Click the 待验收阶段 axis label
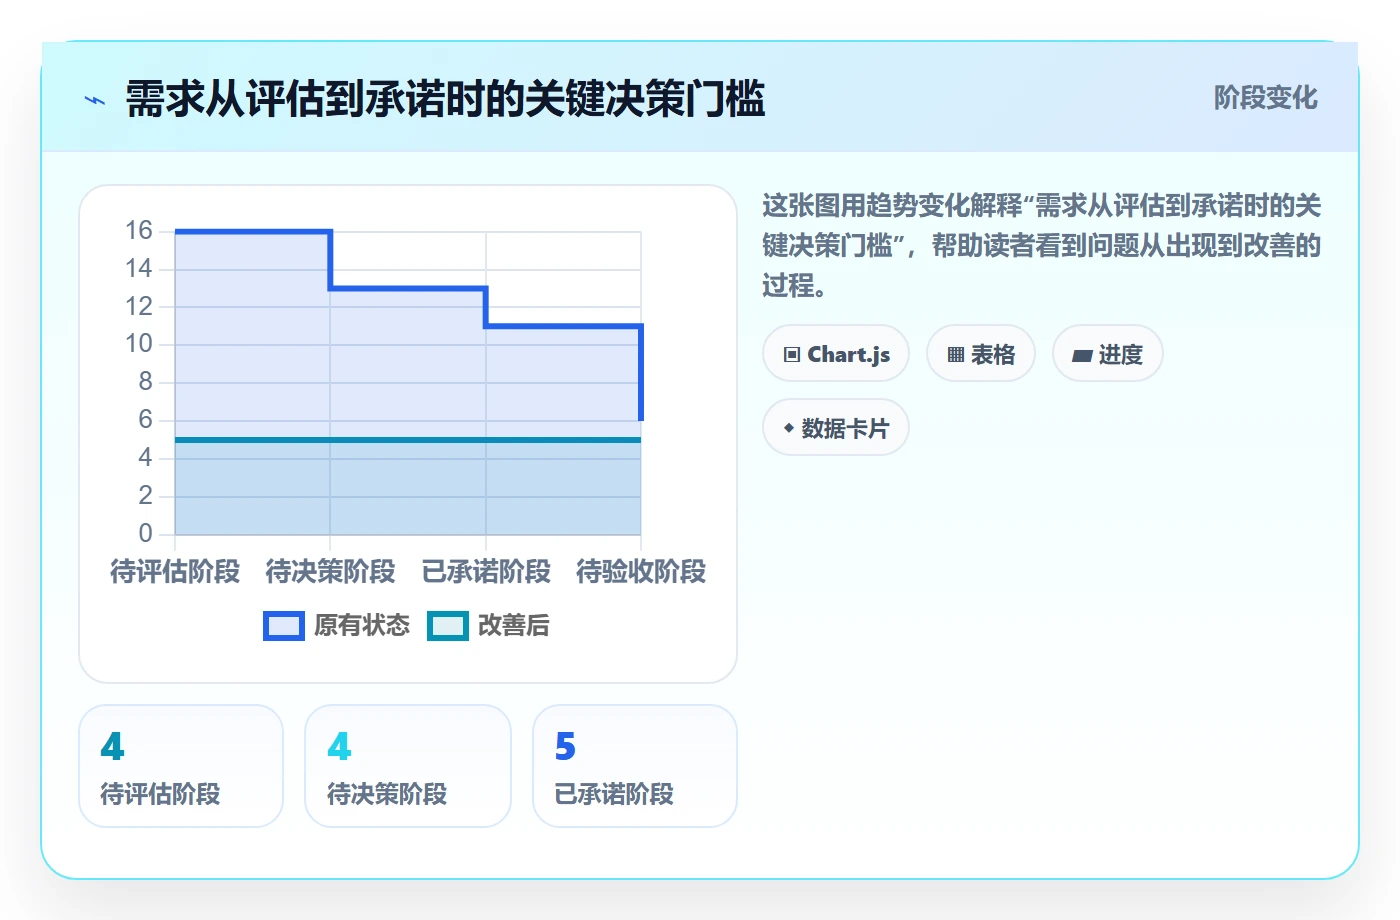 [x=641, y=572]
